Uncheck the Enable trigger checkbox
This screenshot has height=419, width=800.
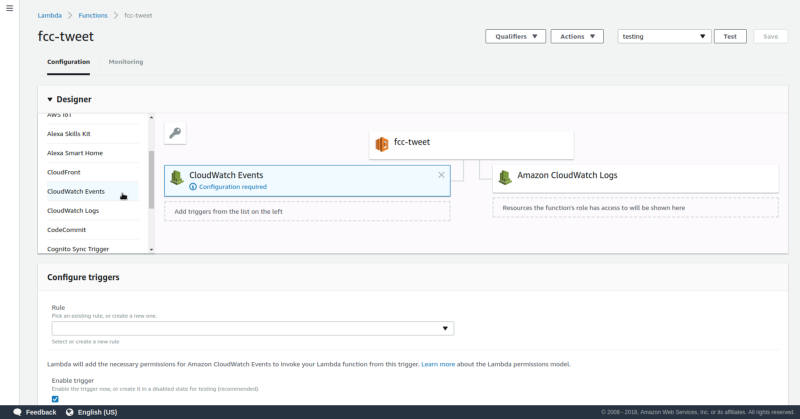pyautogui.click(x=55, y=399)
